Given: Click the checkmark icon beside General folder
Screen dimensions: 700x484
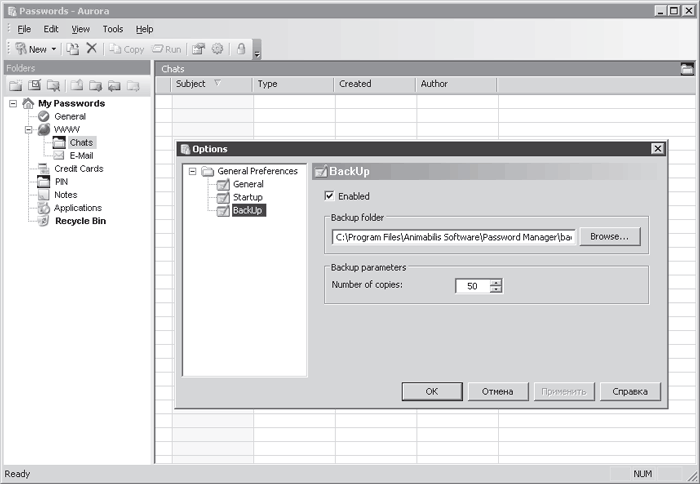Looking at the screenshot, I should click(44, 117).
